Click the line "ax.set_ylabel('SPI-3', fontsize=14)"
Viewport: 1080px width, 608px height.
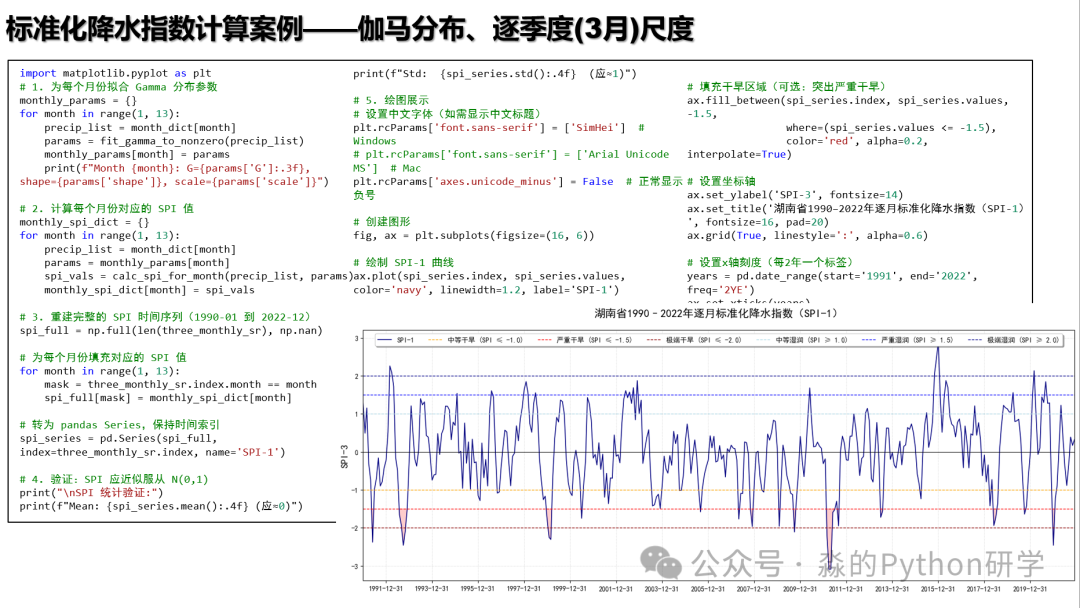[795, 195]
